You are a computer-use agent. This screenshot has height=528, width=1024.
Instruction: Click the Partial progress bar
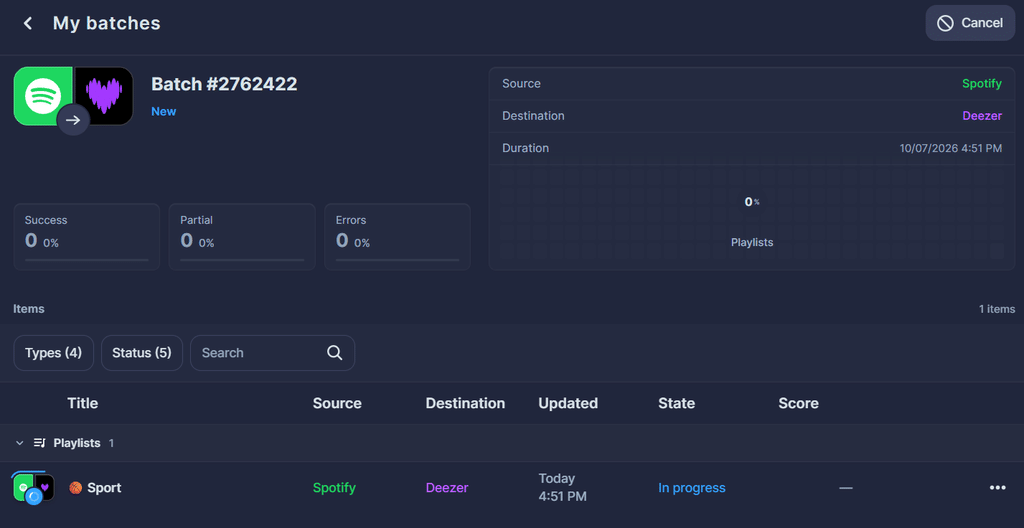242,260
